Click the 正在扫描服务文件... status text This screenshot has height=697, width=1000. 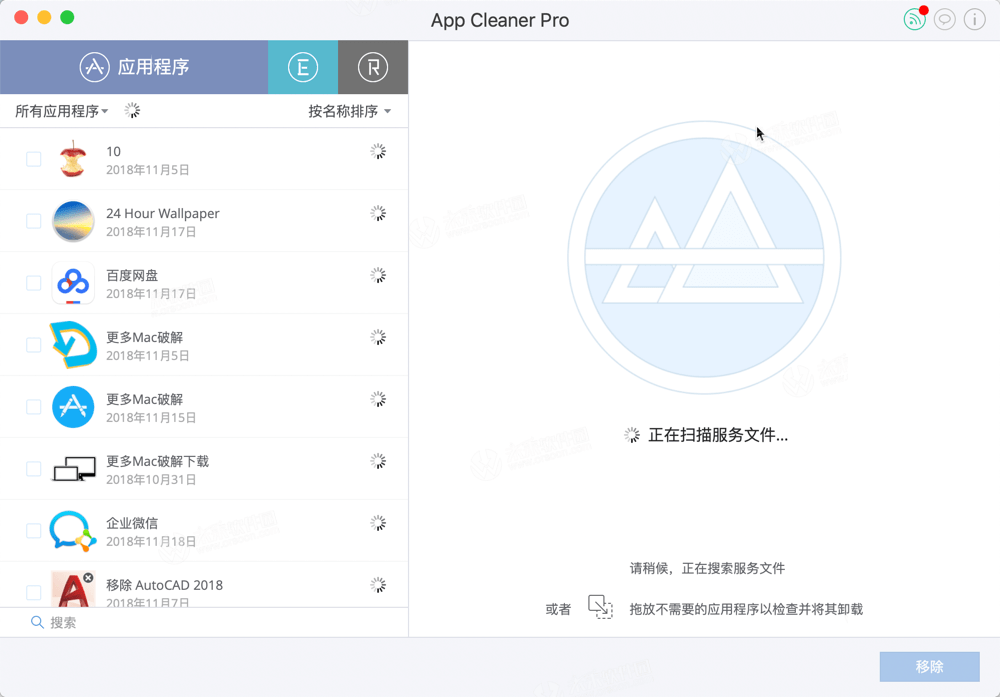[x=718, y=435]
